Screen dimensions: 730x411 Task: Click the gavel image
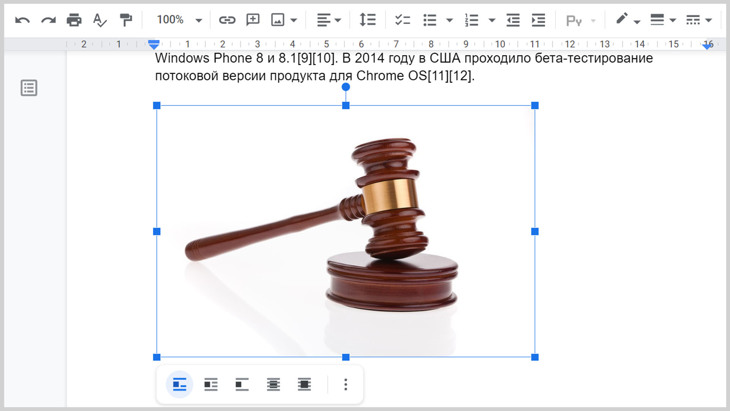click(345, 231)
